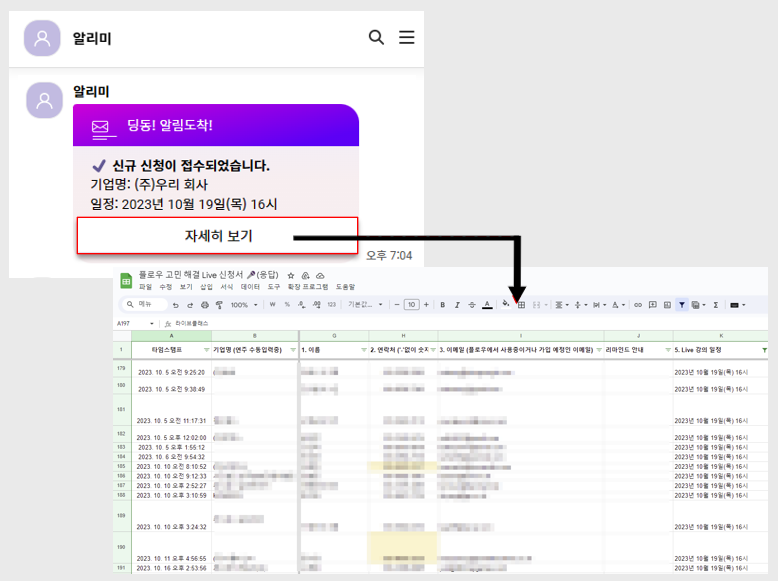Open the 100% zoom dropdown
The height and width of the screenshot is (581, 778).
244,305
